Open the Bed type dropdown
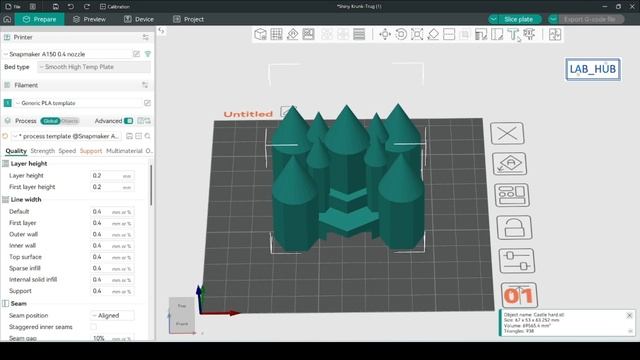 point(94,67)
